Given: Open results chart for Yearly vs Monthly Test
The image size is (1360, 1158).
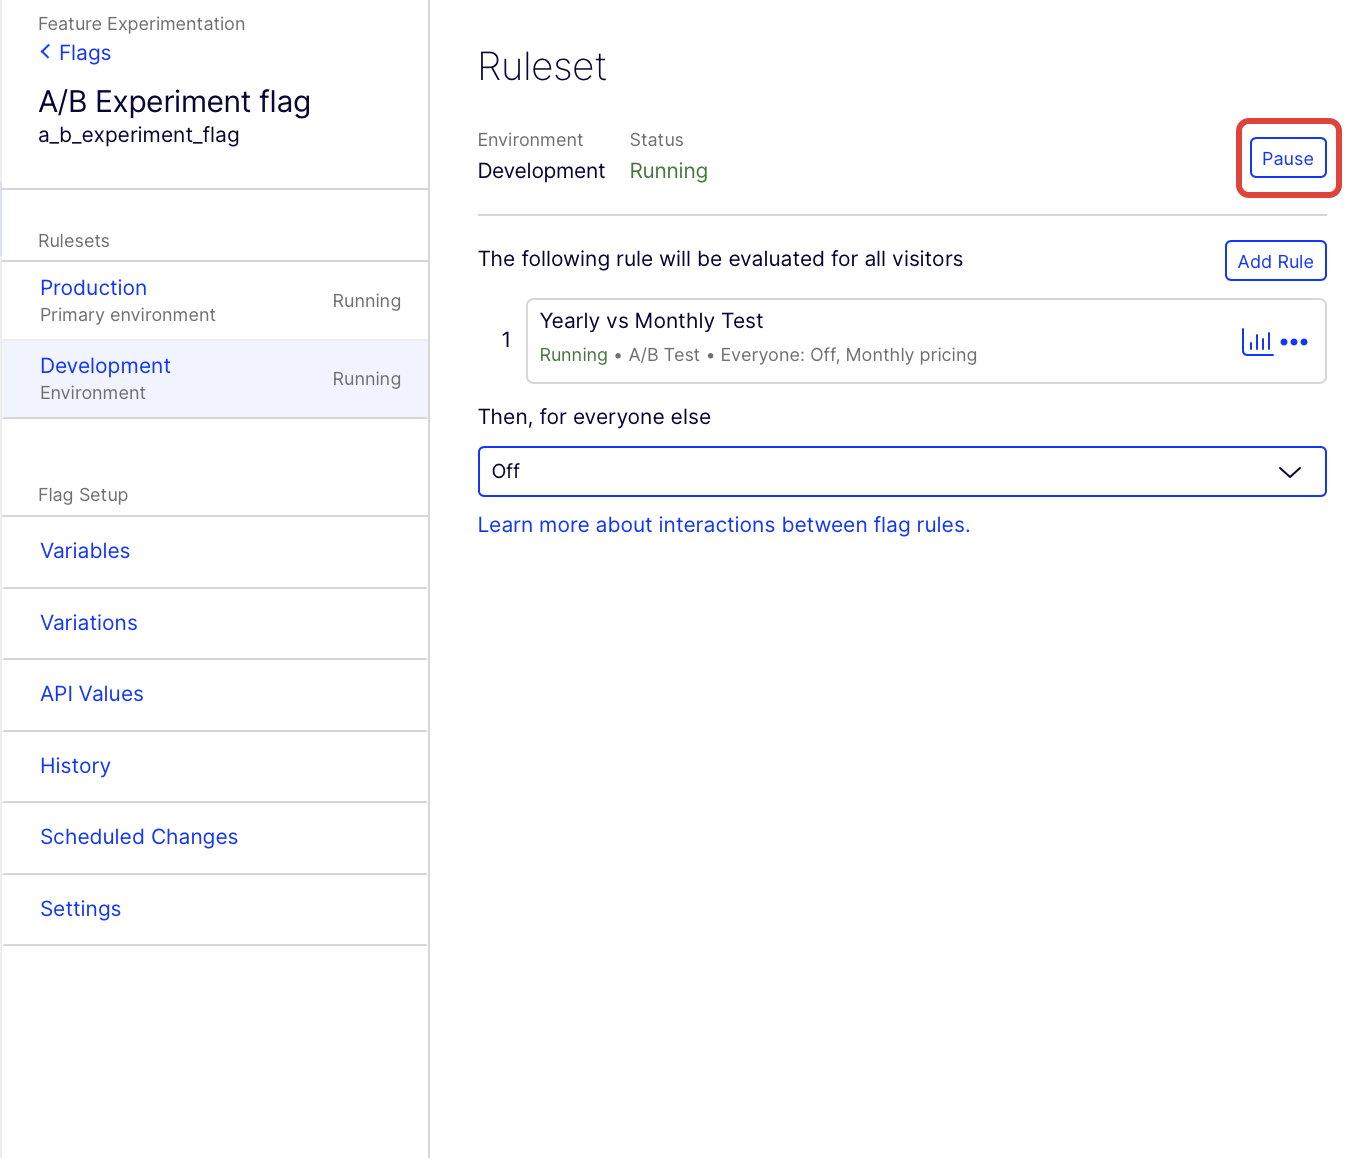Looking at the screenshot, I should coord(1256,342).
